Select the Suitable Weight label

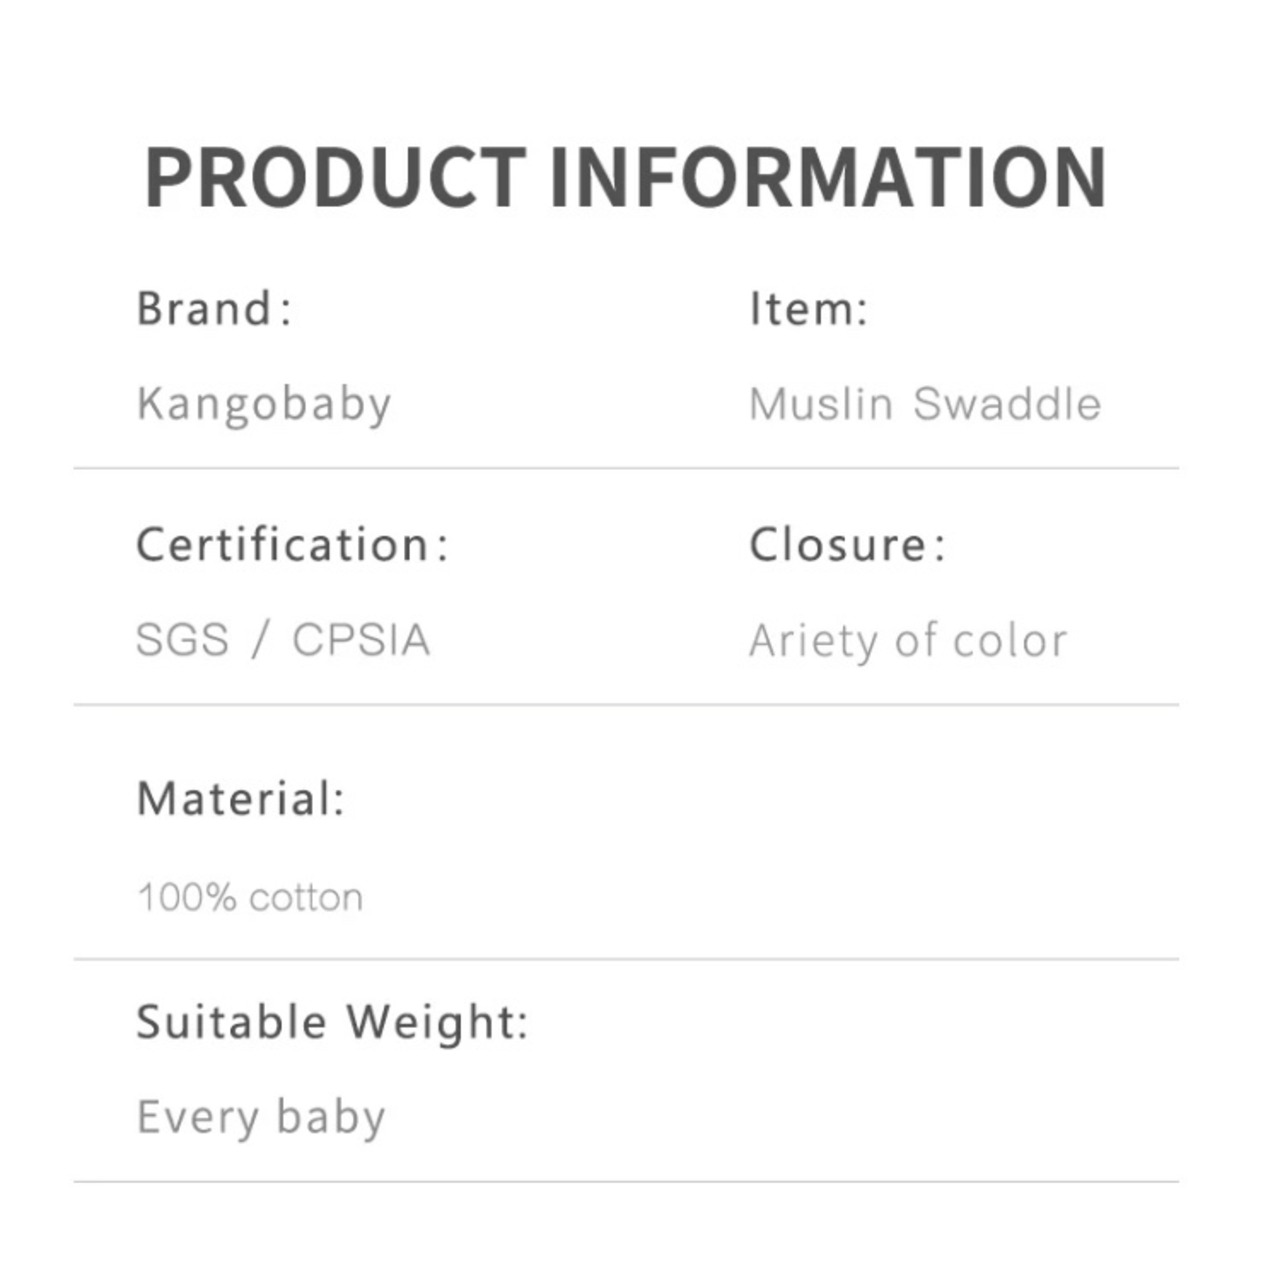click(332, 1022)
